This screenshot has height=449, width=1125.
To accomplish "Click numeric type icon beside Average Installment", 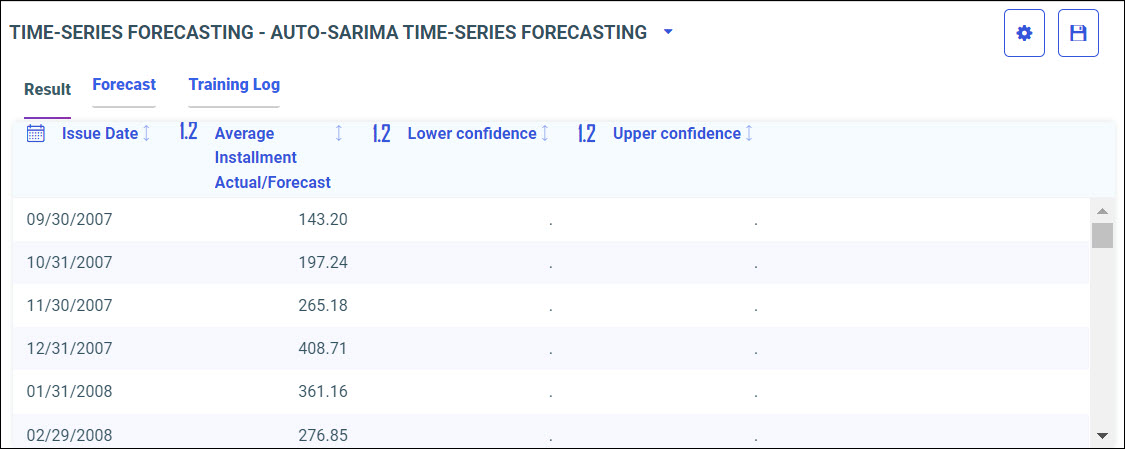I will click(188, 132).
